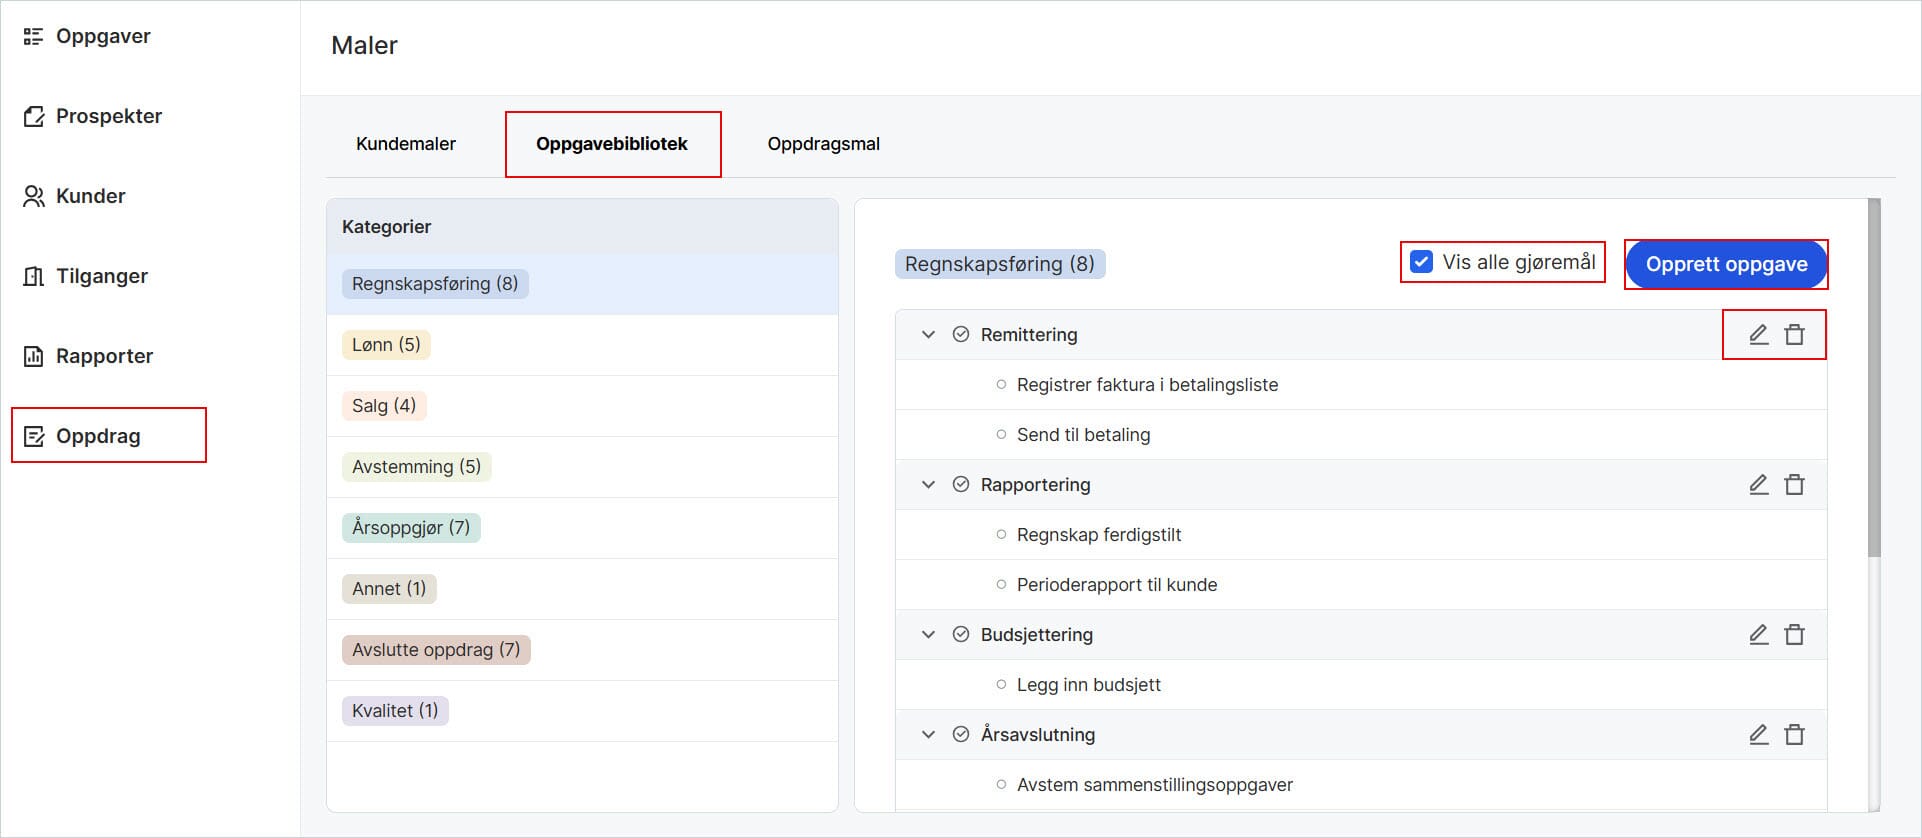The height and width of the screenshot is (838, 1922).
Task: Click the edit pencil icon for Remittering
Action: coord(1758,335)
